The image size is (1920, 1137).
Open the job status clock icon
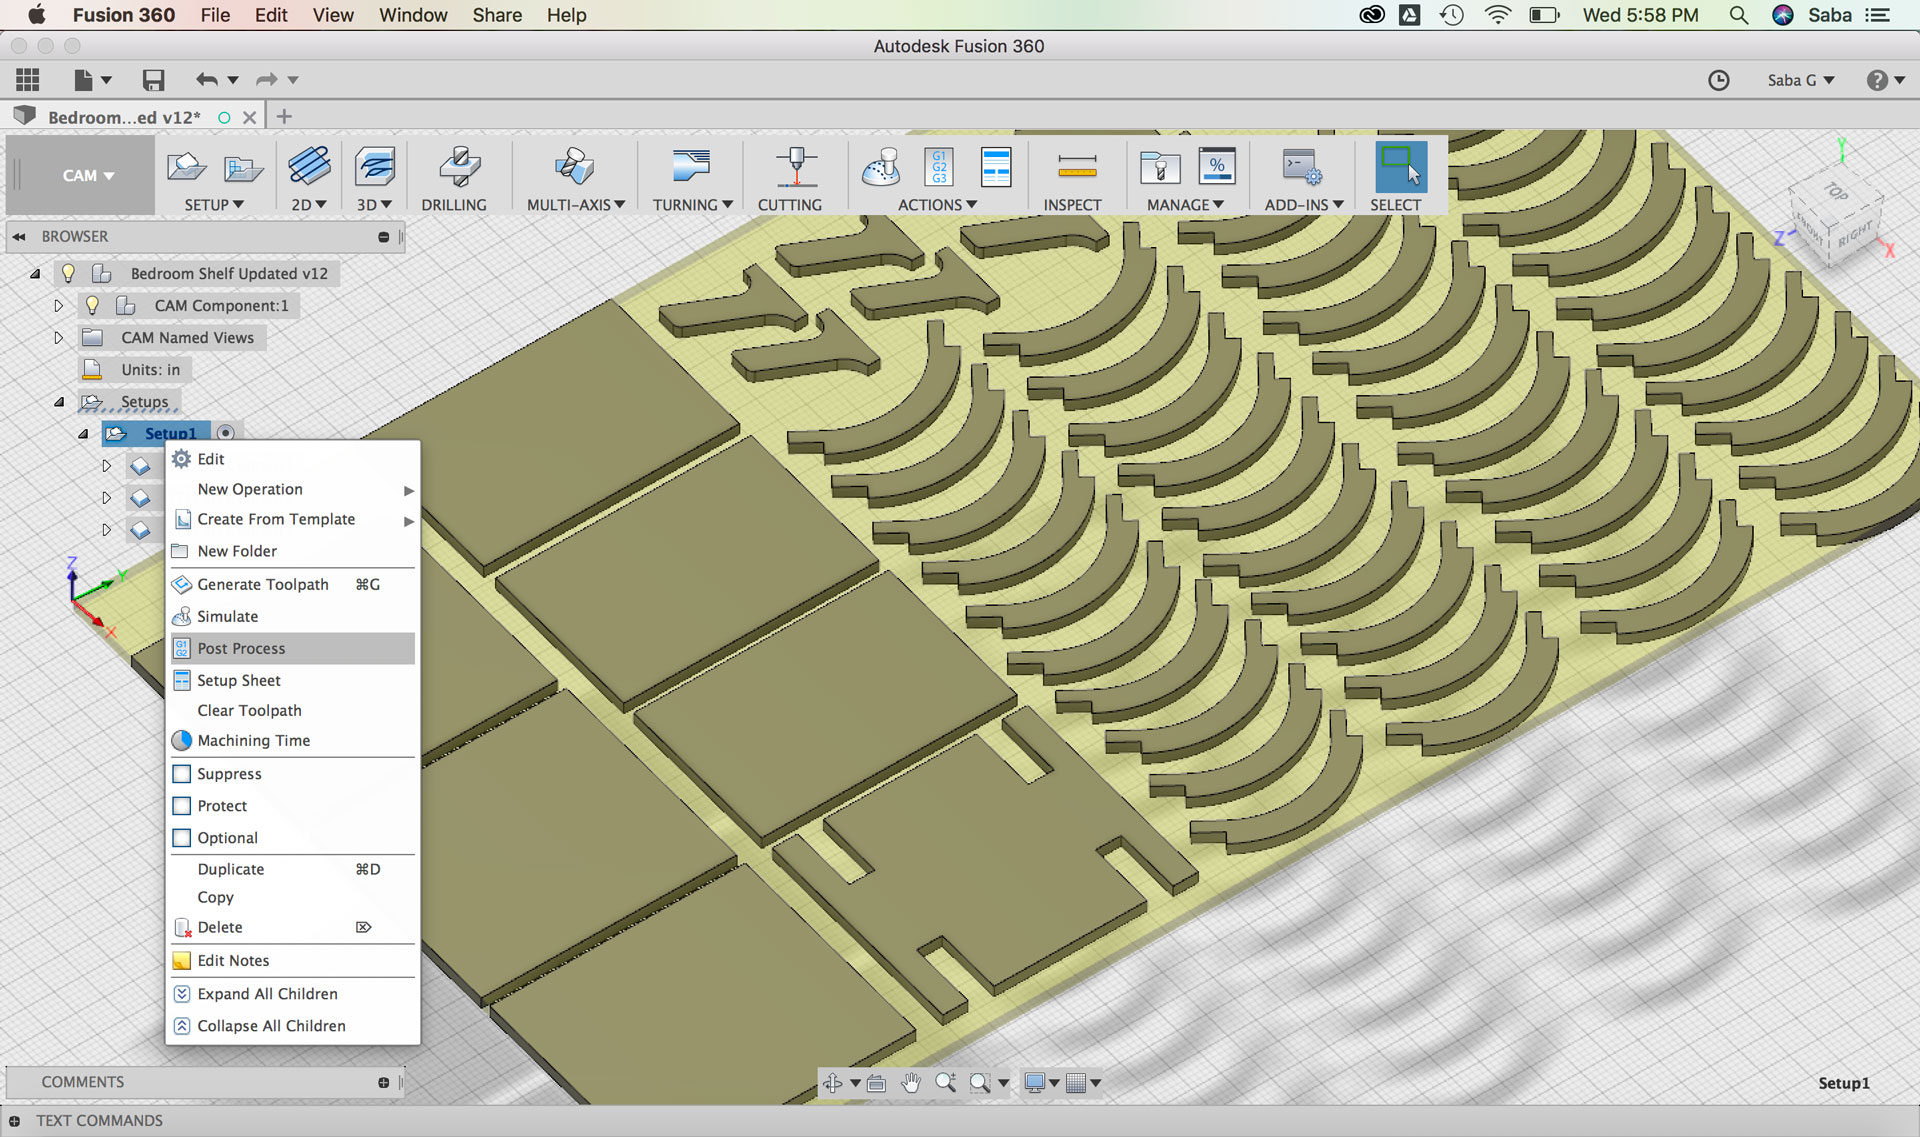(1718, 80)
